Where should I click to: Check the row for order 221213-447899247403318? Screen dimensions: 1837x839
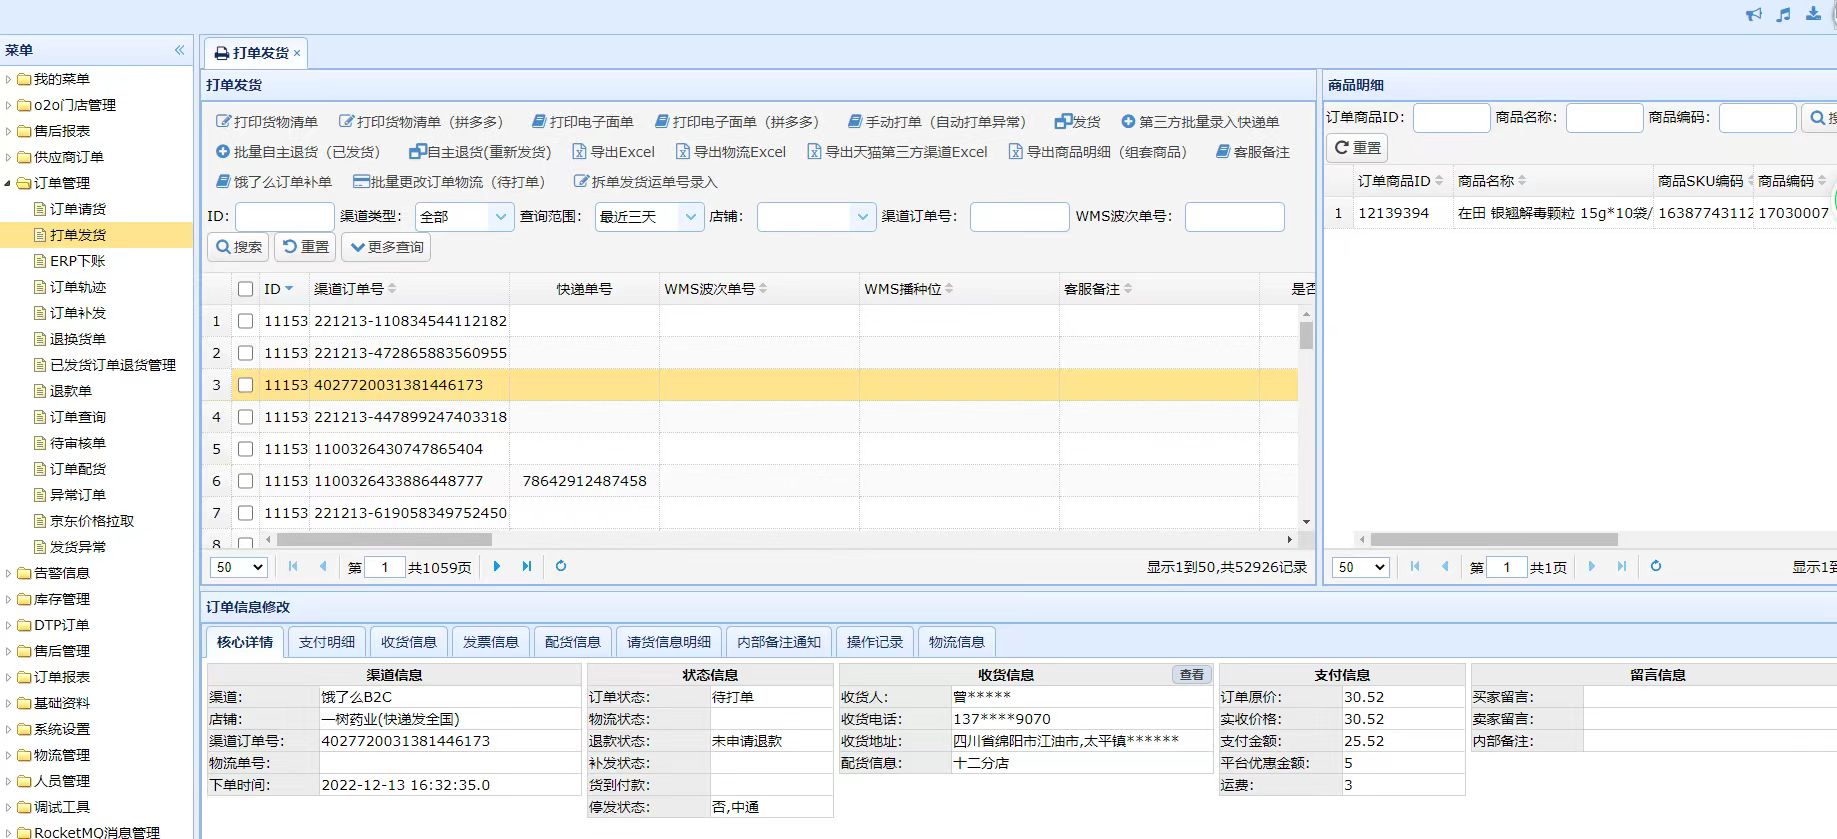coord(245,417)
